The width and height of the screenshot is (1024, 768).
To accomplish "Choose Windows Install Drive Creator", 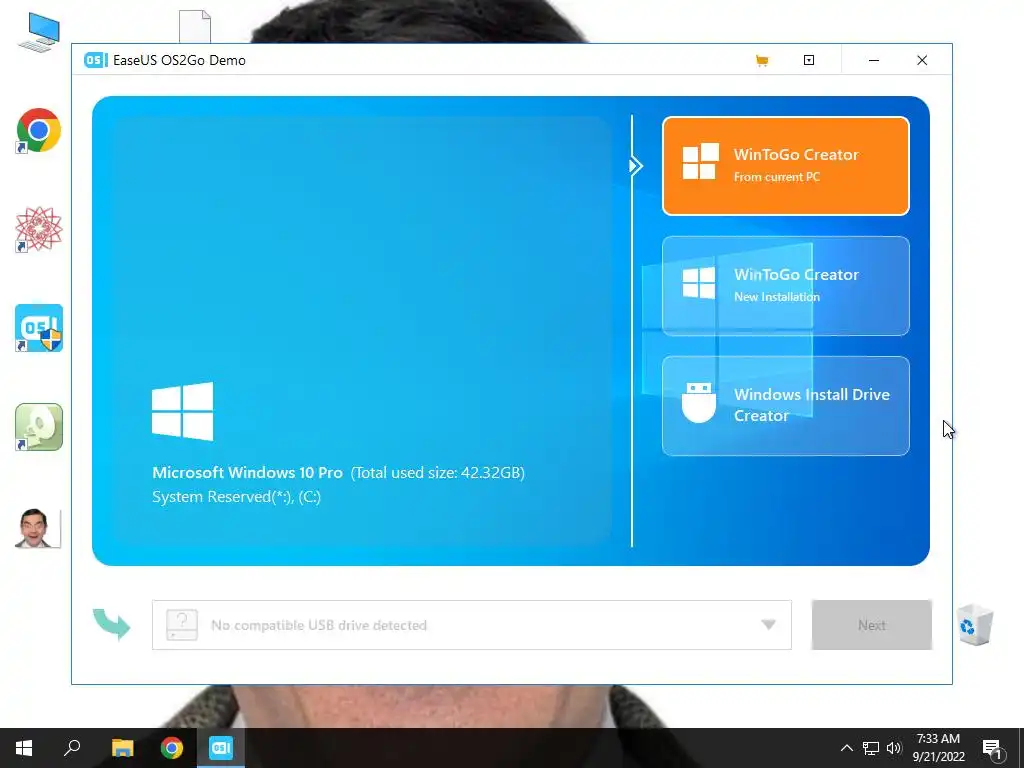I will click(x=786, y=406).
